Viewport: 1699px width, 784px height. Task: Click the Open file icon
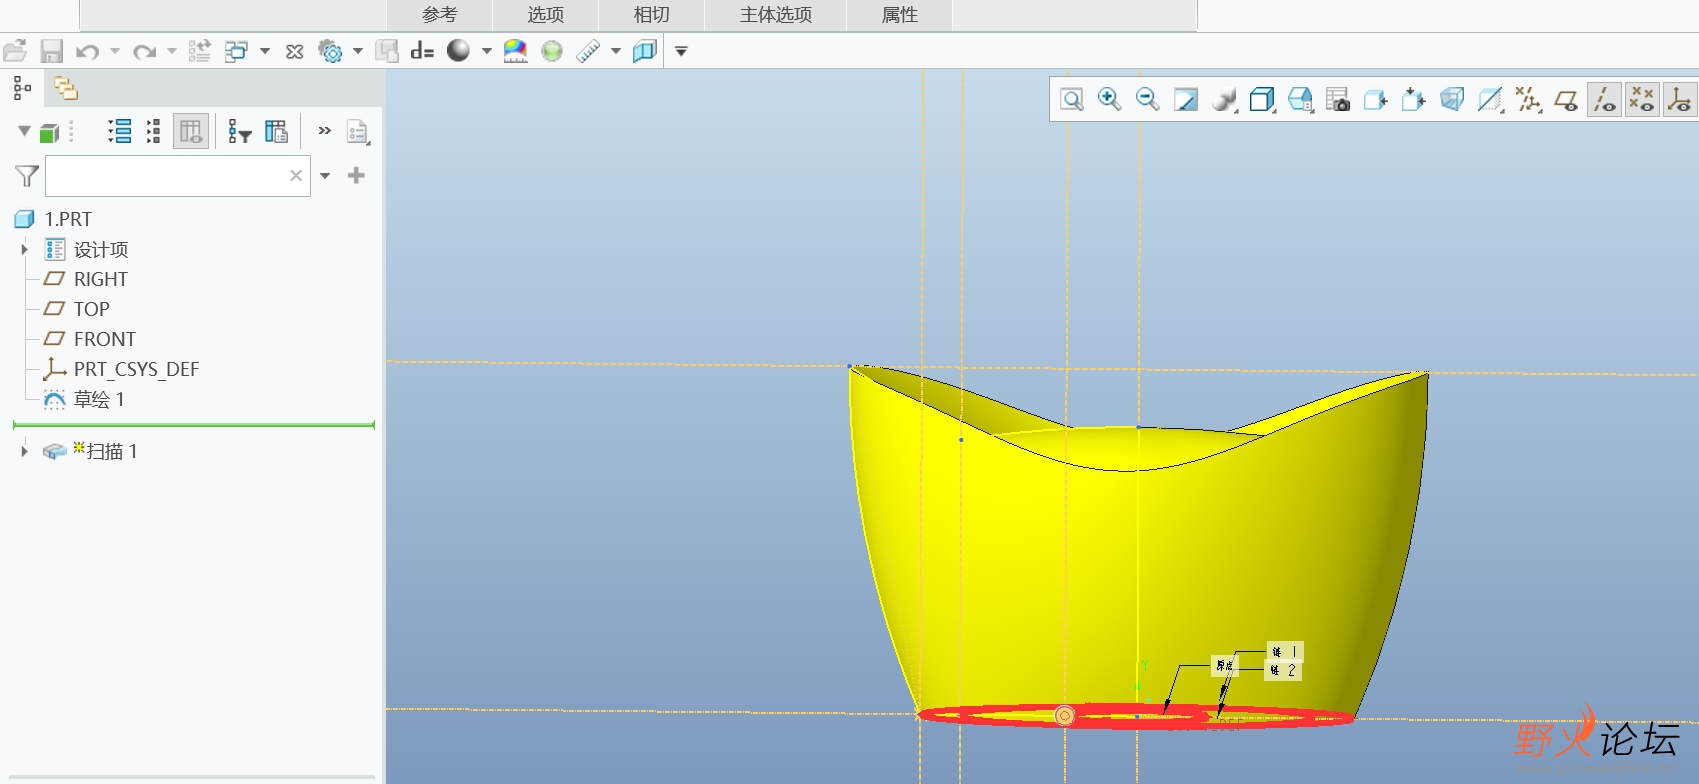(14, 51)
